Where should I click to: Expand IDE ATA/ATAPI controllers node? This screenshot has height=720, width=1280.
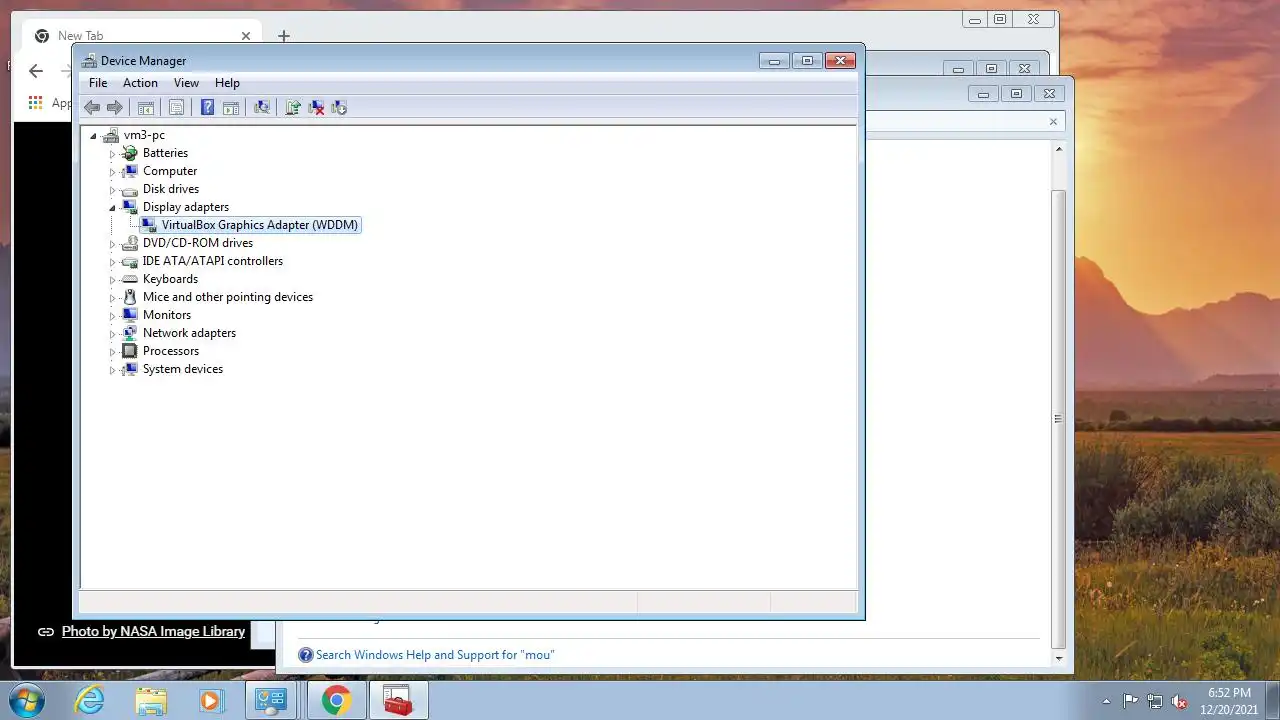(112, 262)
